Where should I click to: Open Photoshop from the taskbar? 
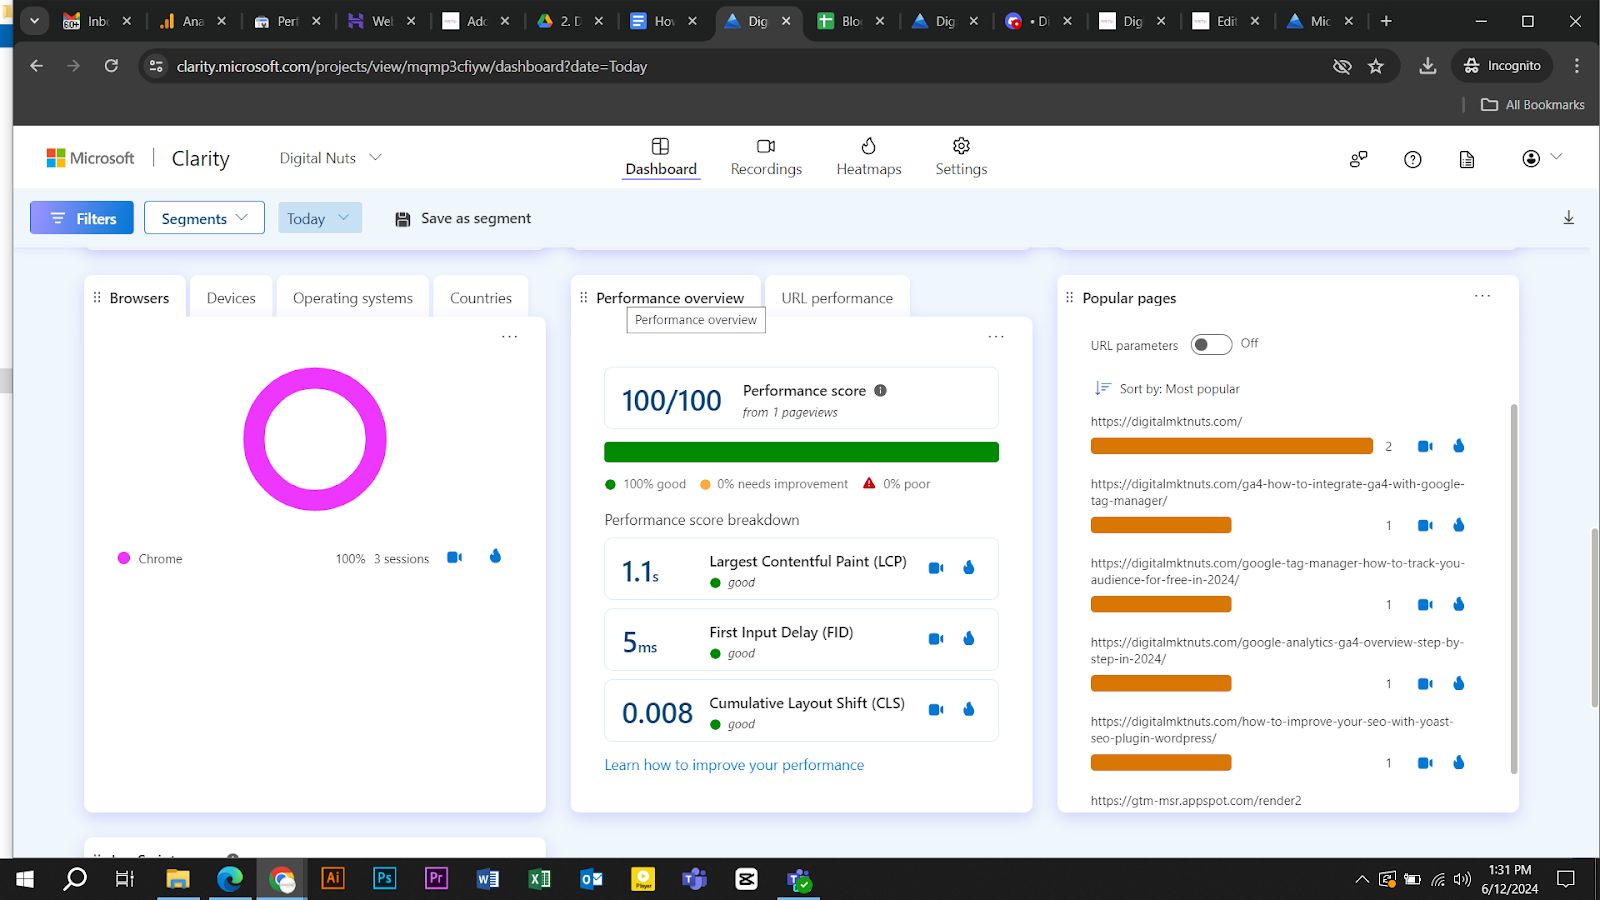(x=384, y=878)
